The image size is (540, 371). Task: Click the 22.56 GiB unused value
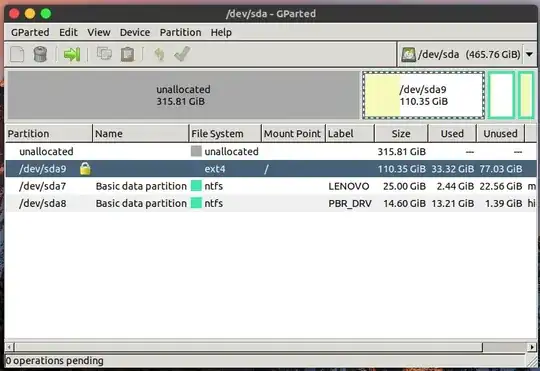point(501,186)
